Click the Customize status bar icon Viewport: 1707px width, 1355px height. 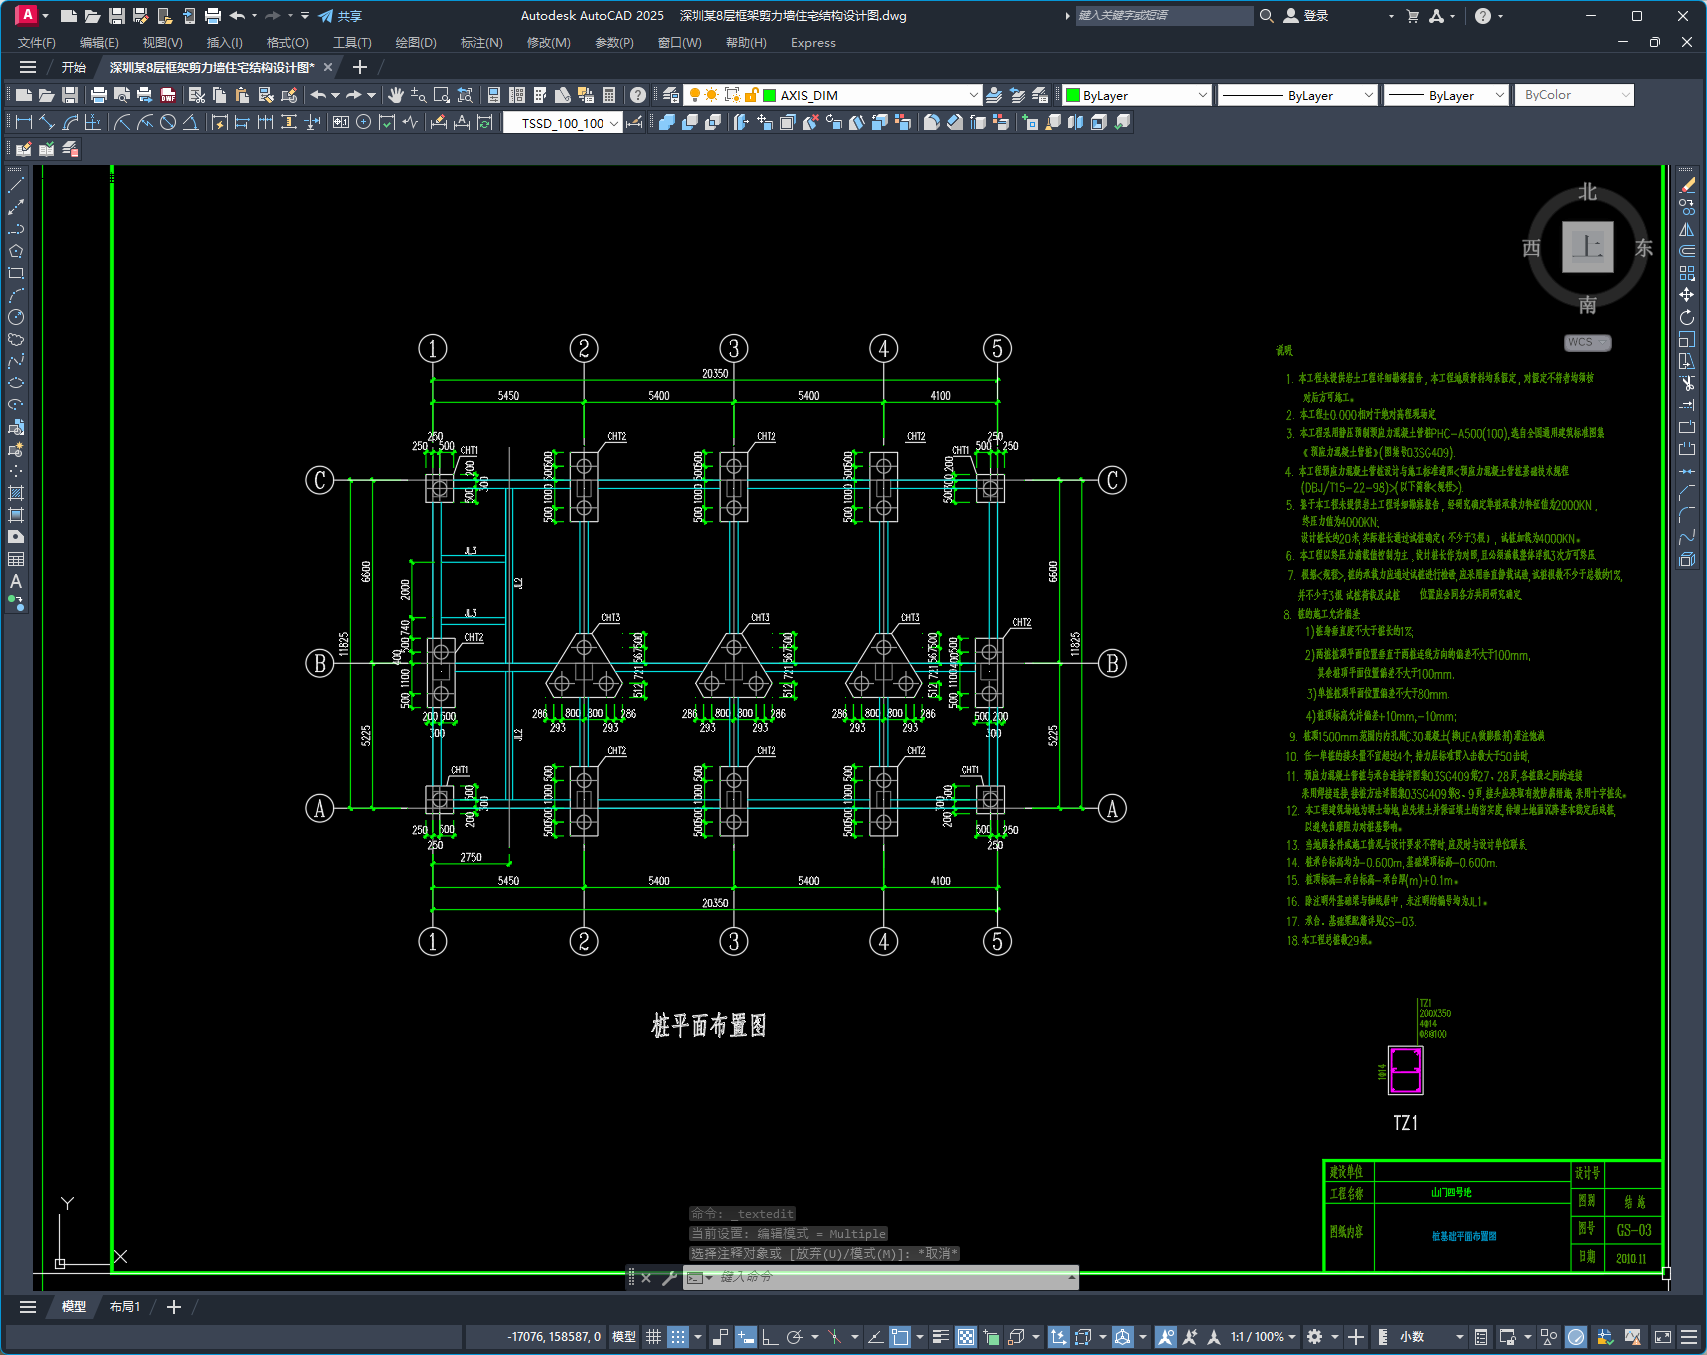1689,1337
